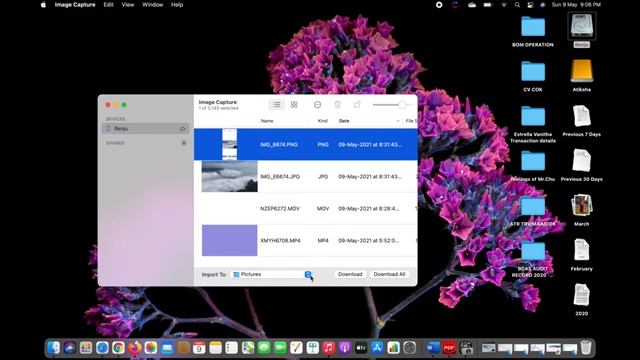
Task: Click the screen recording stop icon in menu bar
Action: (439, 5)
